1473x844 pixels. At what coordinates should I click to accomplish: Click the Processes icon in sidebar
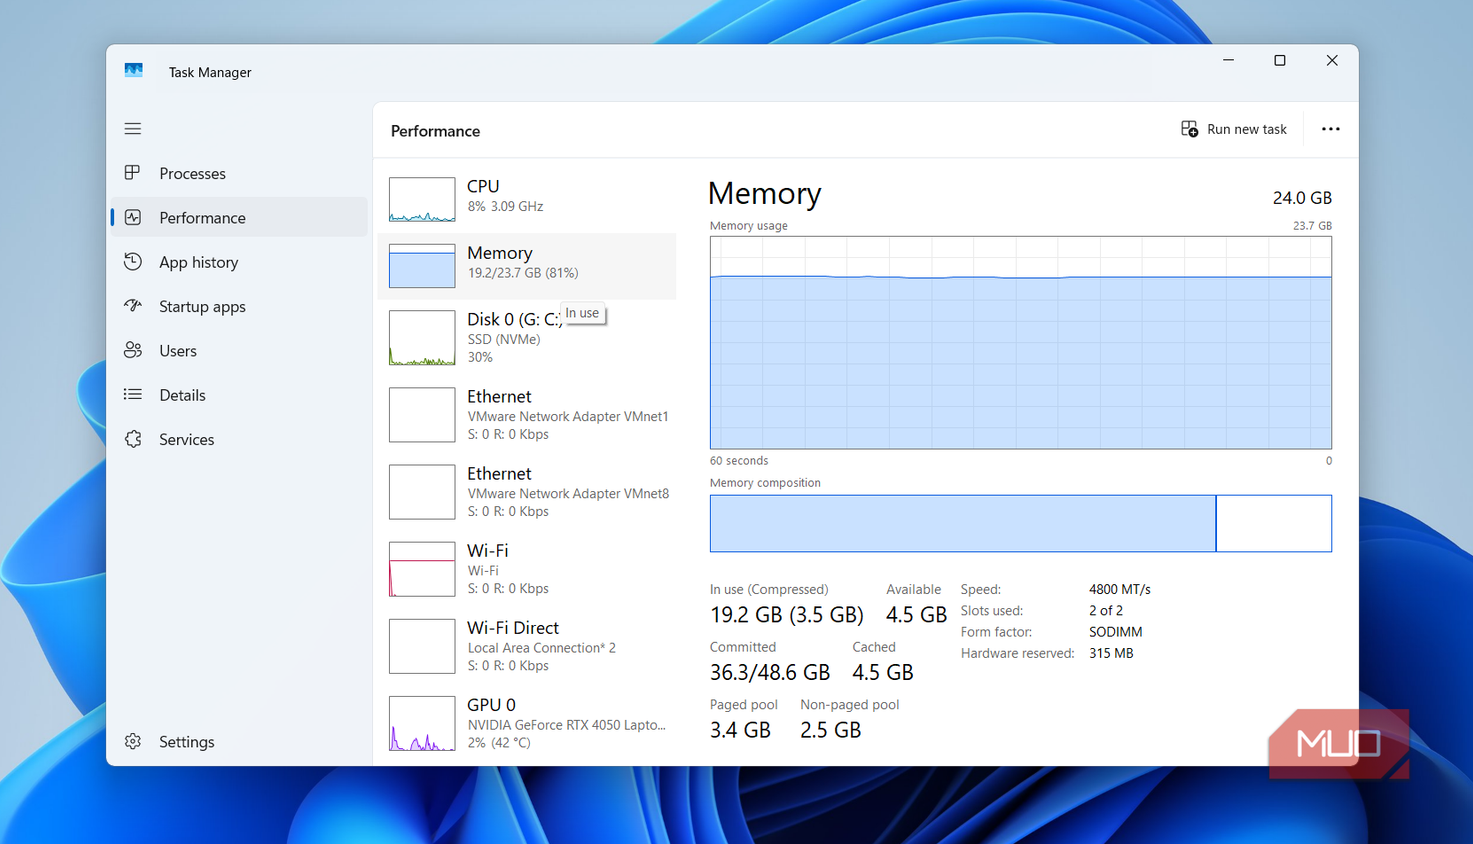133,173
